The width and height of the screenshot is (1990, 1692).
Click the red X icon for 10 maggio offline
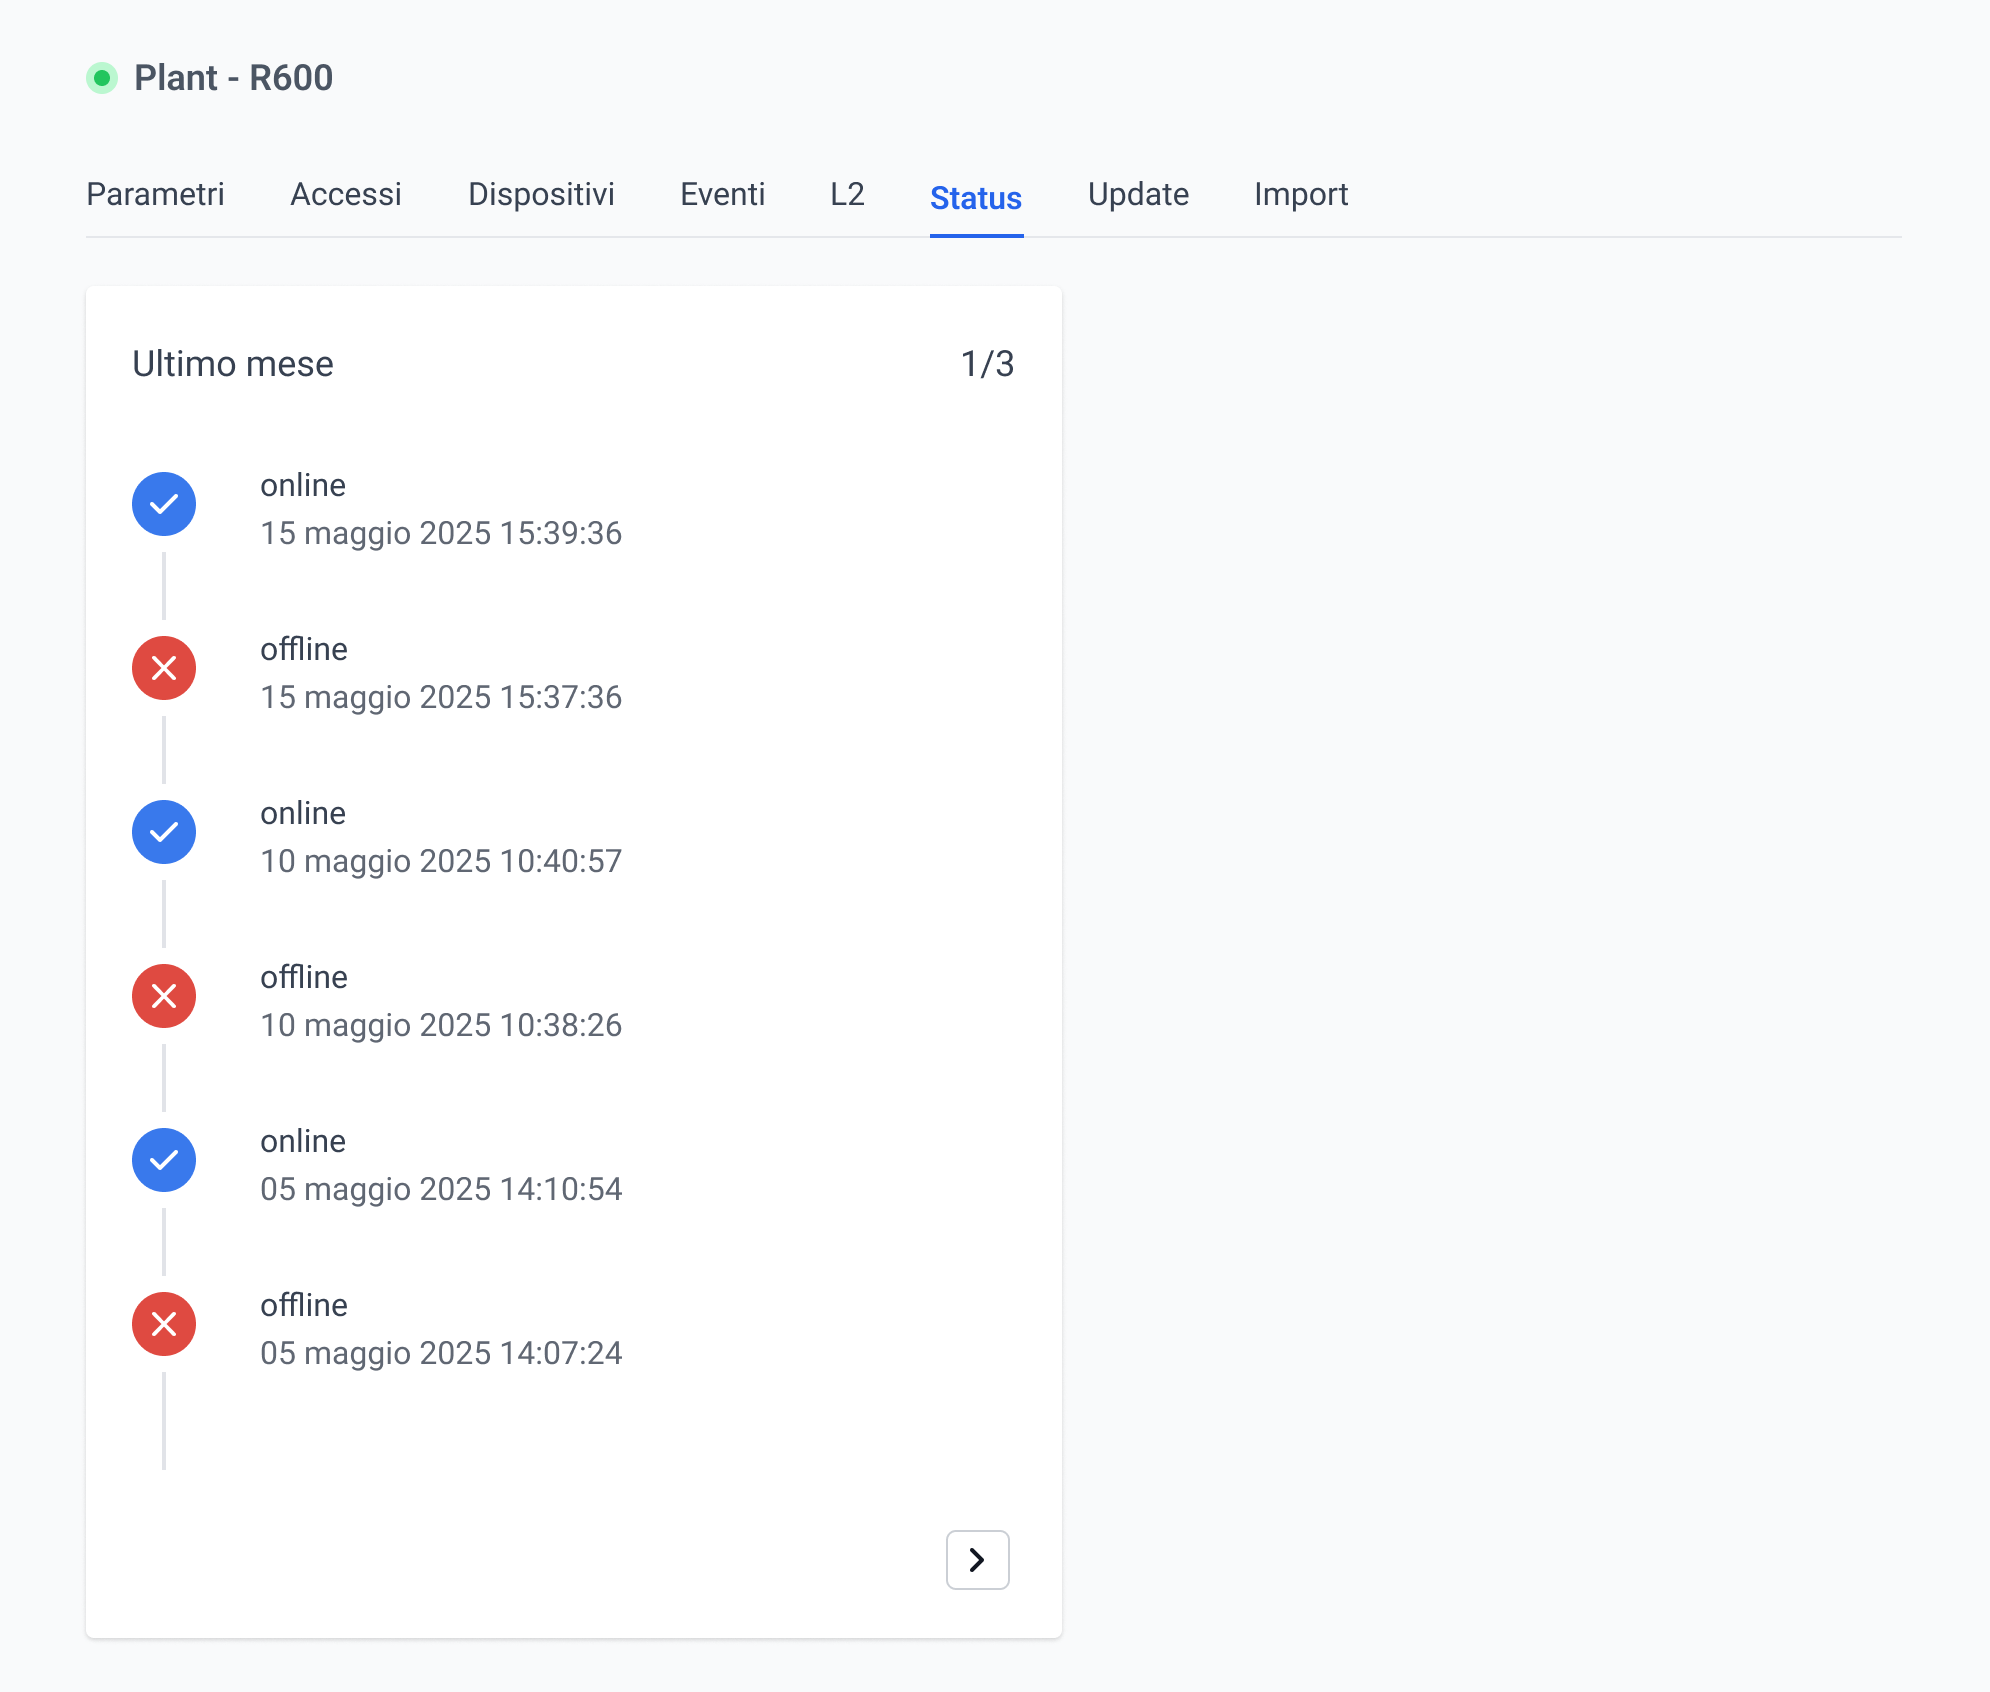point(164,996)
